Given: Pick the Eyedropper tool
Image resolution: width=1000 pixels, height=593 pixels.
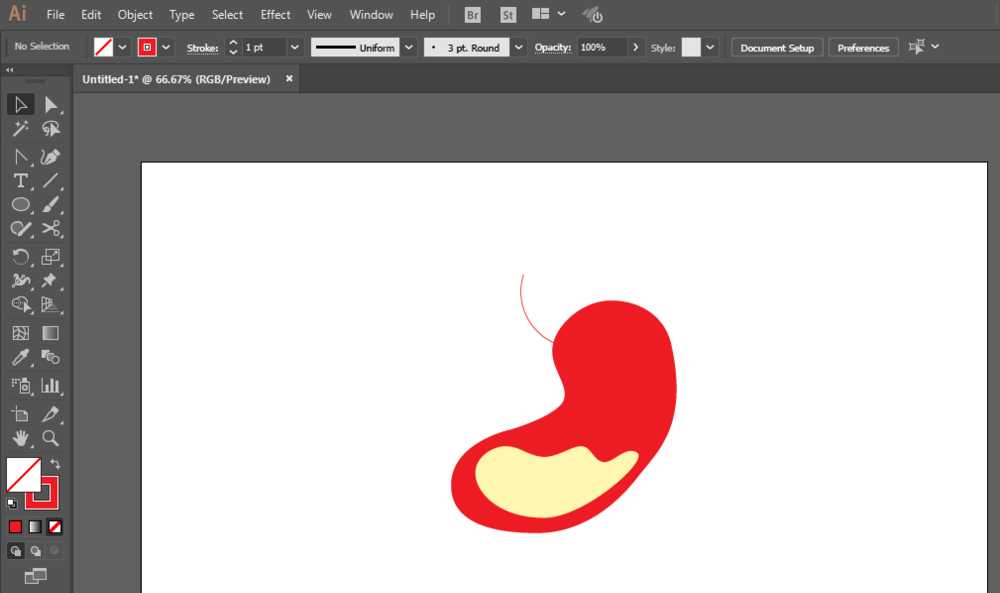Looking at the screenshot, I should click(x=20, y=357).
